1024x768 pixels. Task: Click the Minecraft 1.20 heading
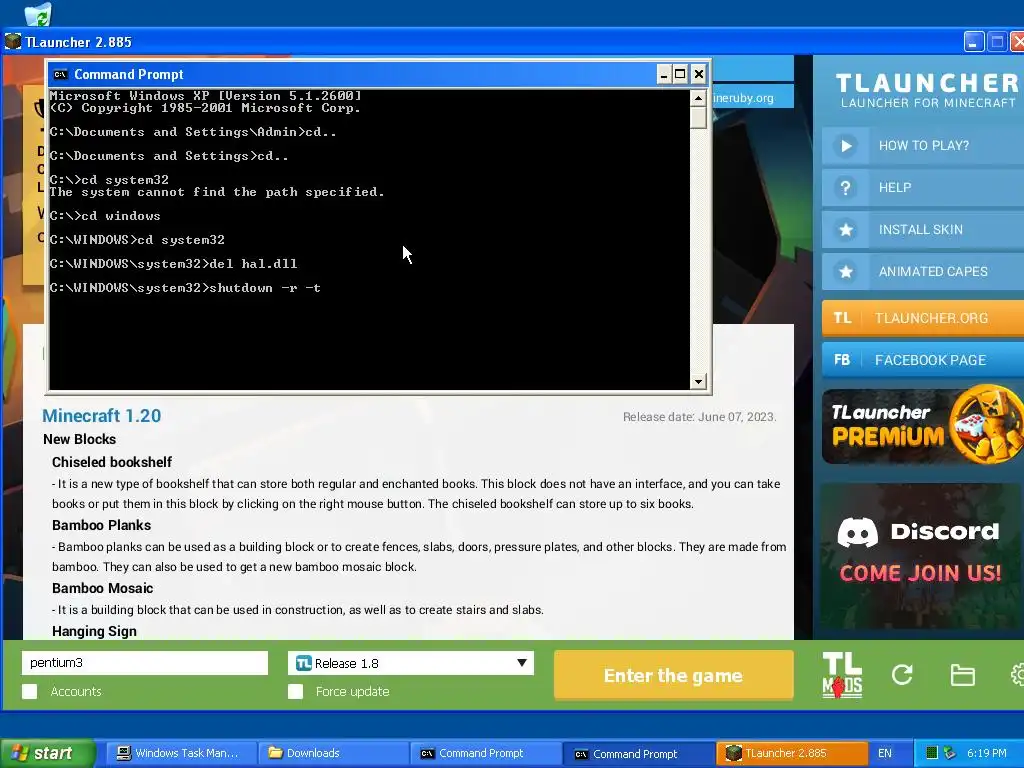click(x=101, y=416)
